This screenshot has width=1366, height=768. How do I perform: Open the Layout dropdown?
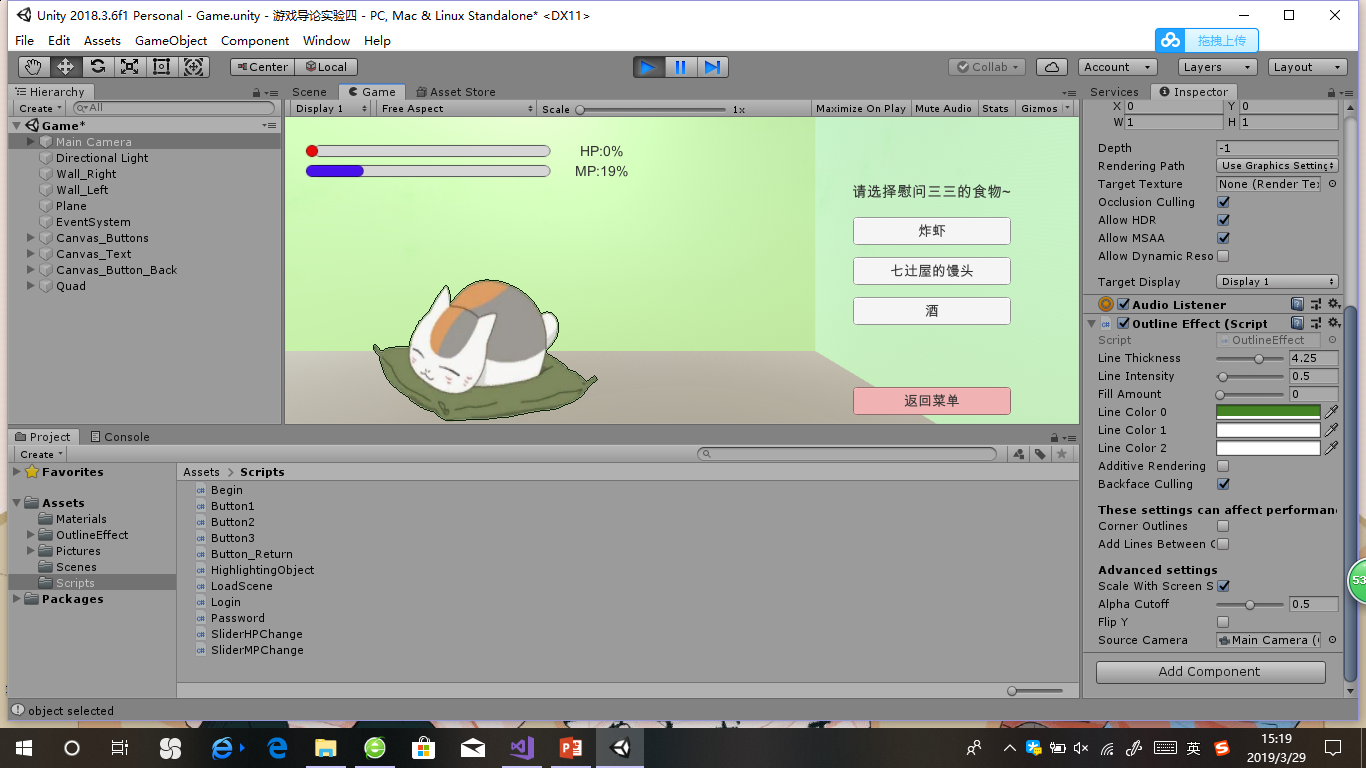pos(1307,66)
